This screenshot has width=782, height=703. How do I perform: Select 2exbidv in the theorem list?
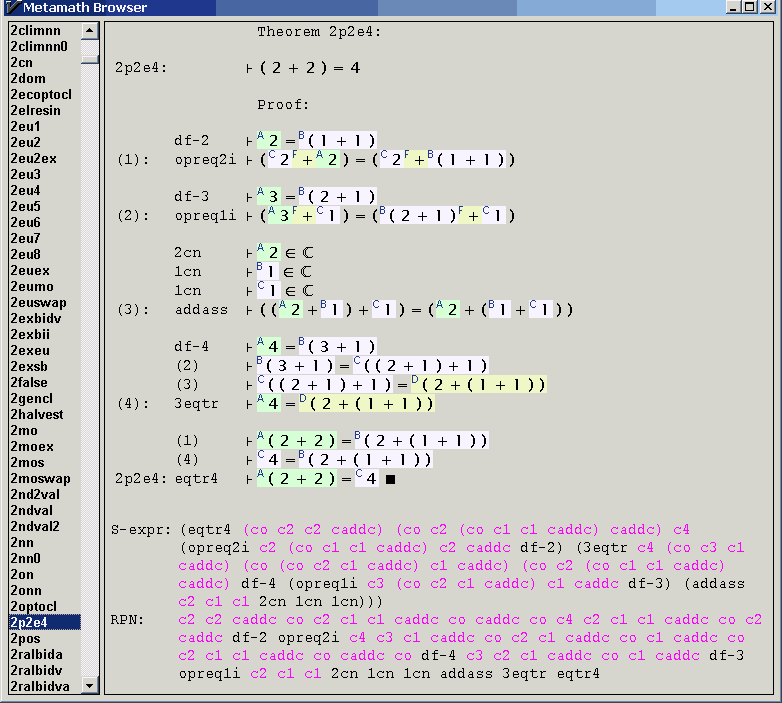click(36, 319)
